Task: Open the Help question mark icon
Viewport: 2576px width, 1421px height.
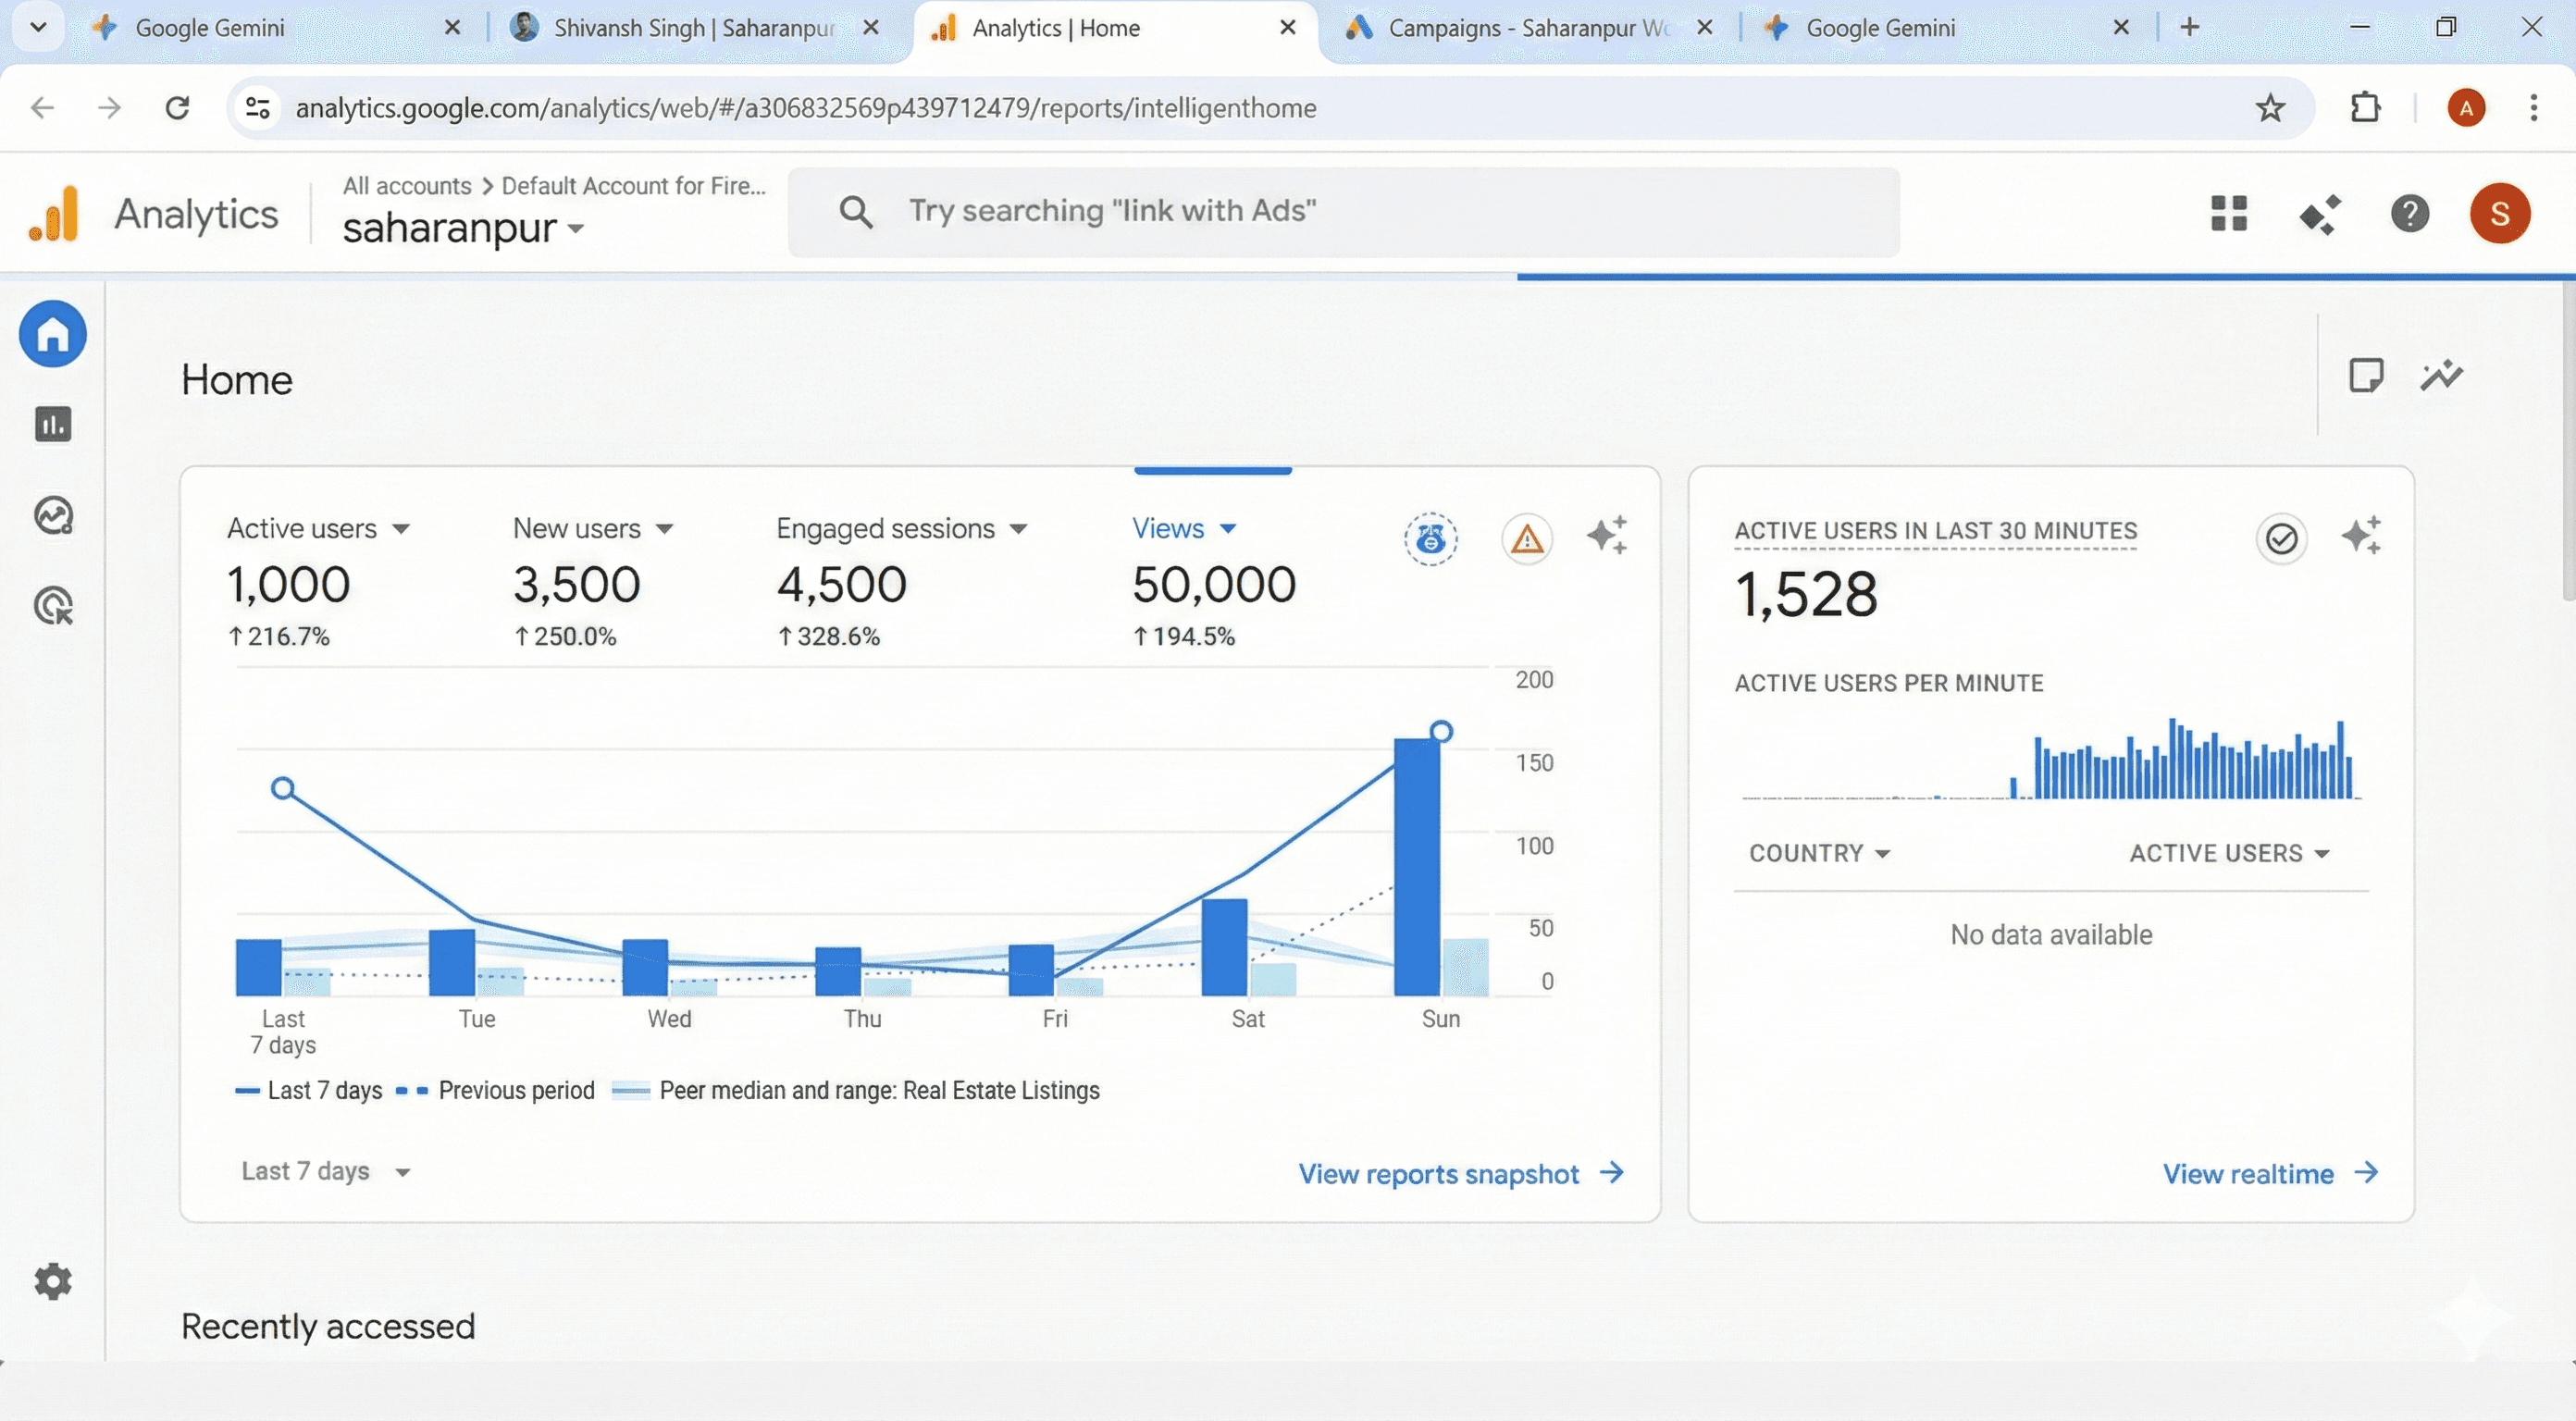Action: pos(2410,213)
